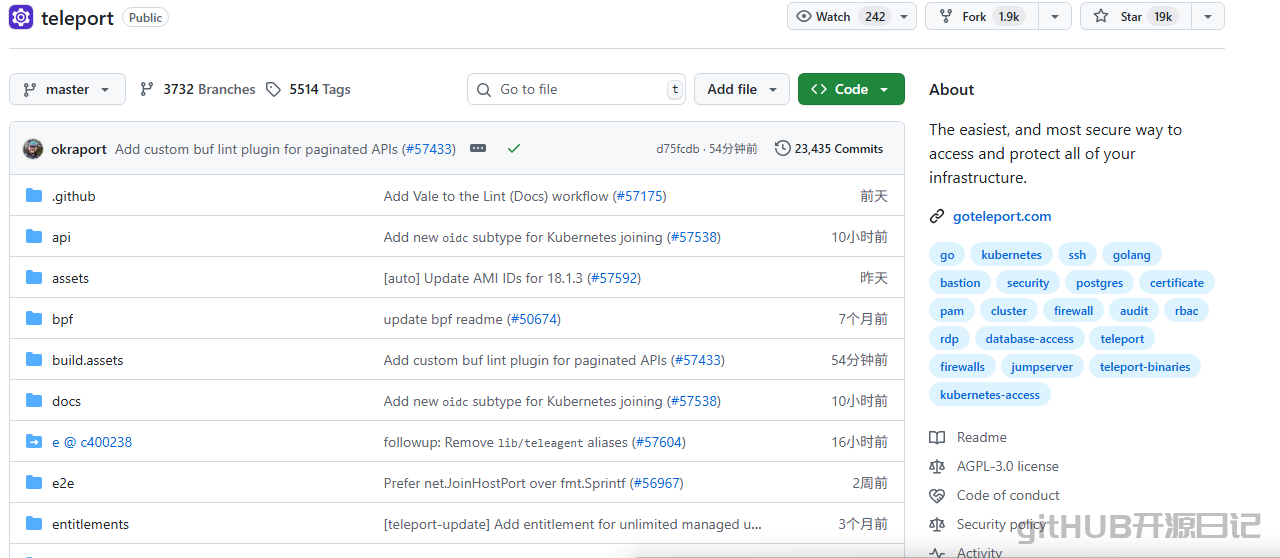Open the AGPL-3.0 license link
1280x558 pixels.
coord(1007,466)
